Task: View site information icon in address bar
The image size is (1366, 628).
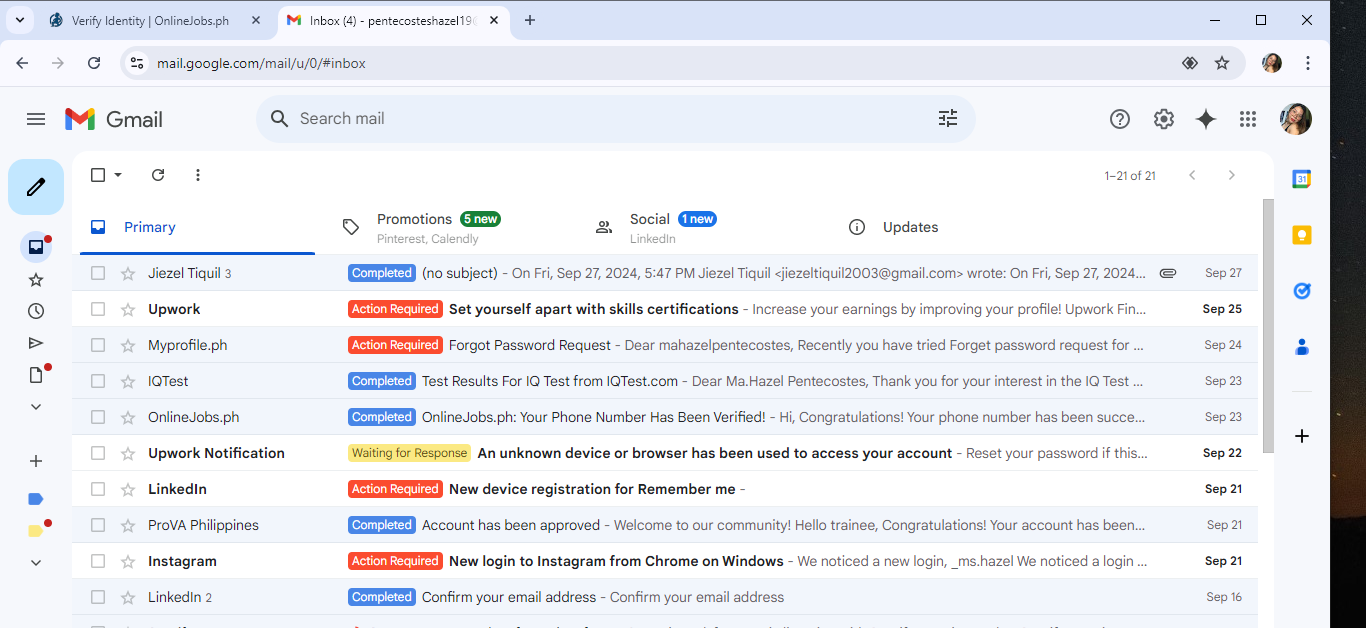Action: (x=137, y=63)
